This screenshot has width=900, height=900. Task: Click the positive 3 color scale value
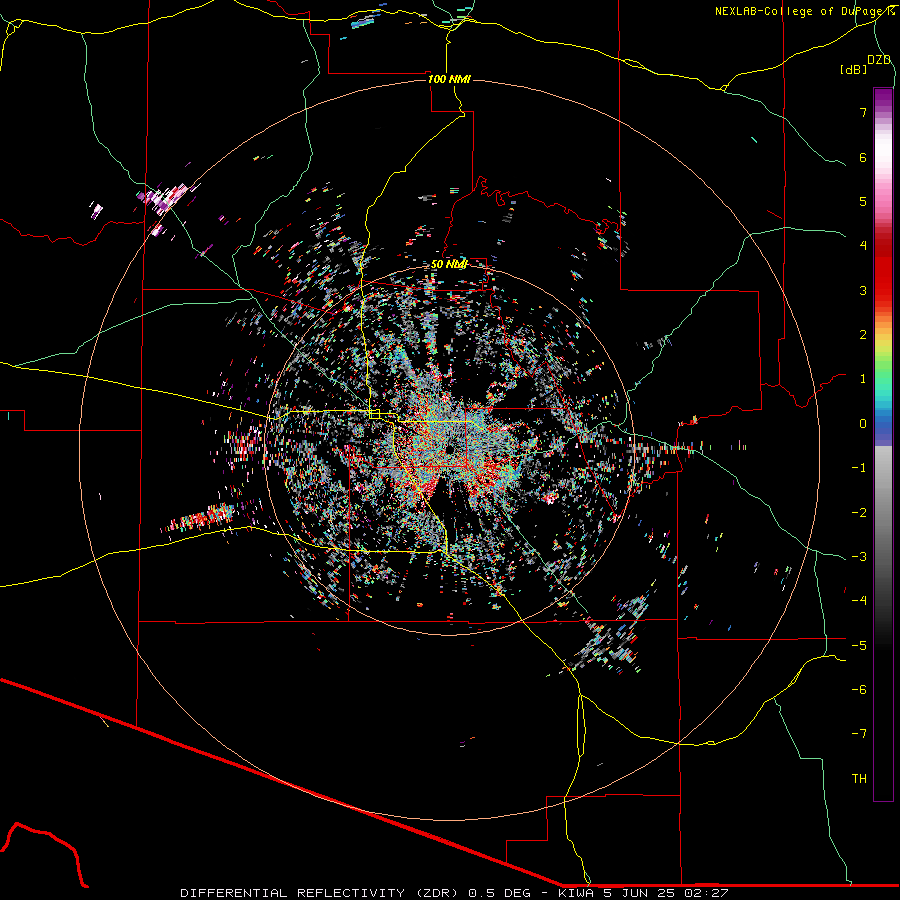point(863,290)
